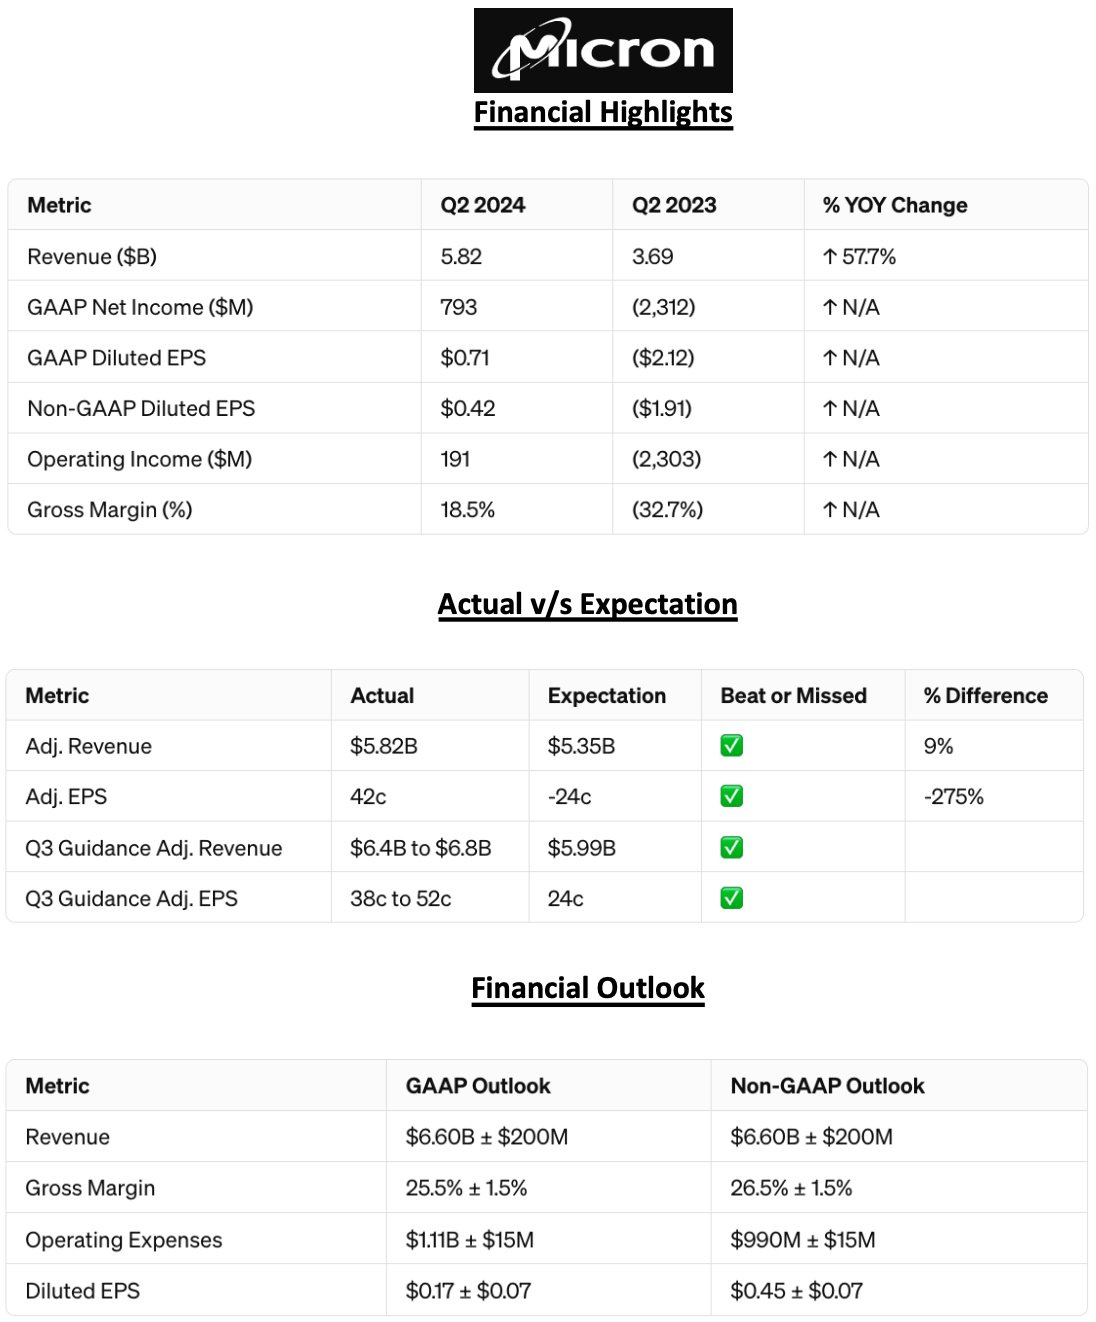Image resolution: width=1096 pixels, height=1322 pixels.
Task: Click the $6.4B to $6.8B guidance cell
Action: click(421, 848)
